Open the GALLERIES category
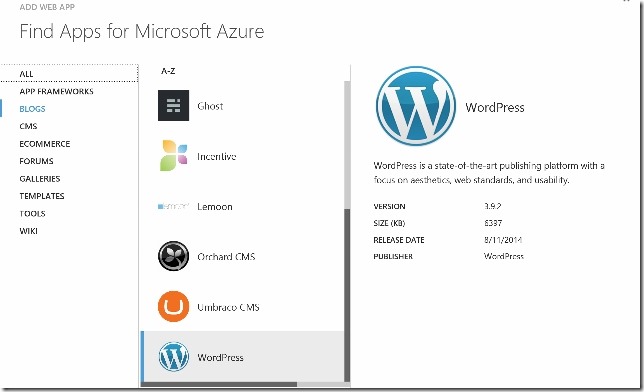 tap(39, 179)
